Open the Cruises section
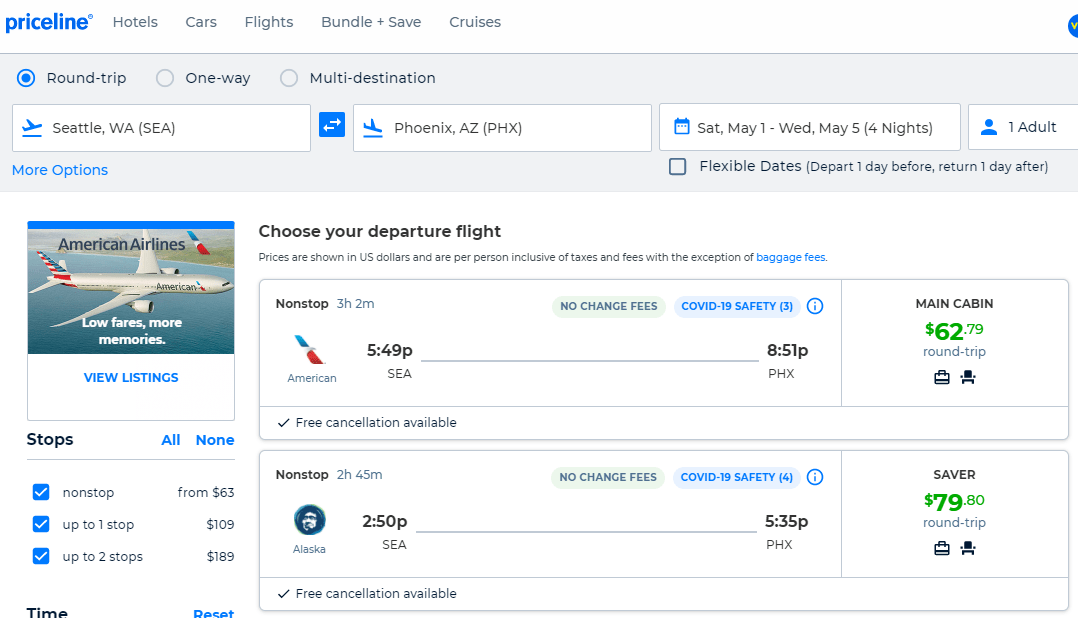This screenshot has height=618, width=1078. click(x=475, y=22)
